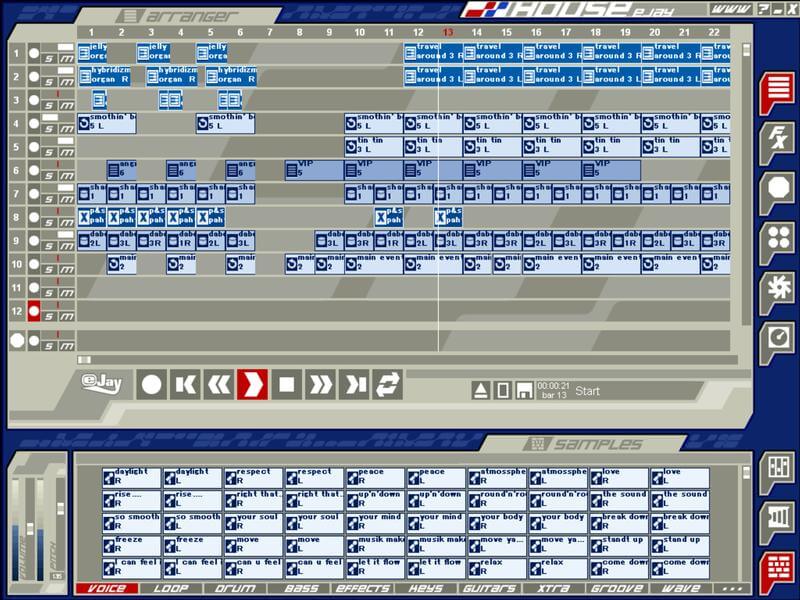800x600 pixels.
Task: Mute track 1 with its M button
Action: point(66,57)
